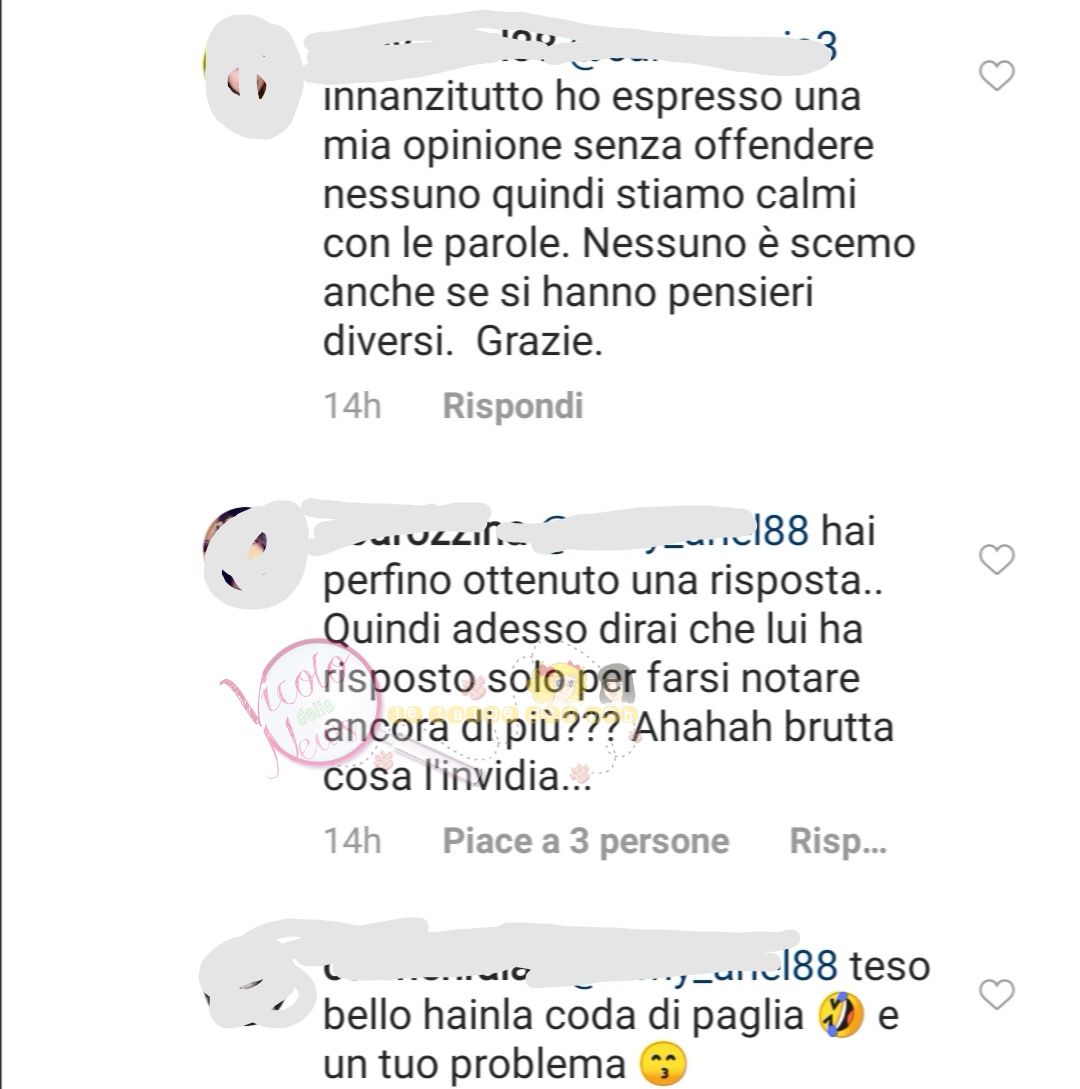Viewport: 1080px width, 1089px height.
Task: Click 14h timestamp under 'Grazie.' comment
Action: pos(352,406)
